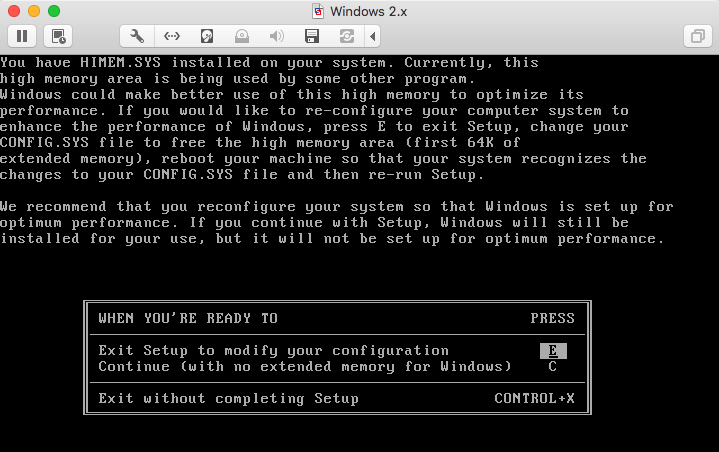Viewport: 719px width, 452px height.
Task: Pause the virtual machine
Action: tap(22, 36)
